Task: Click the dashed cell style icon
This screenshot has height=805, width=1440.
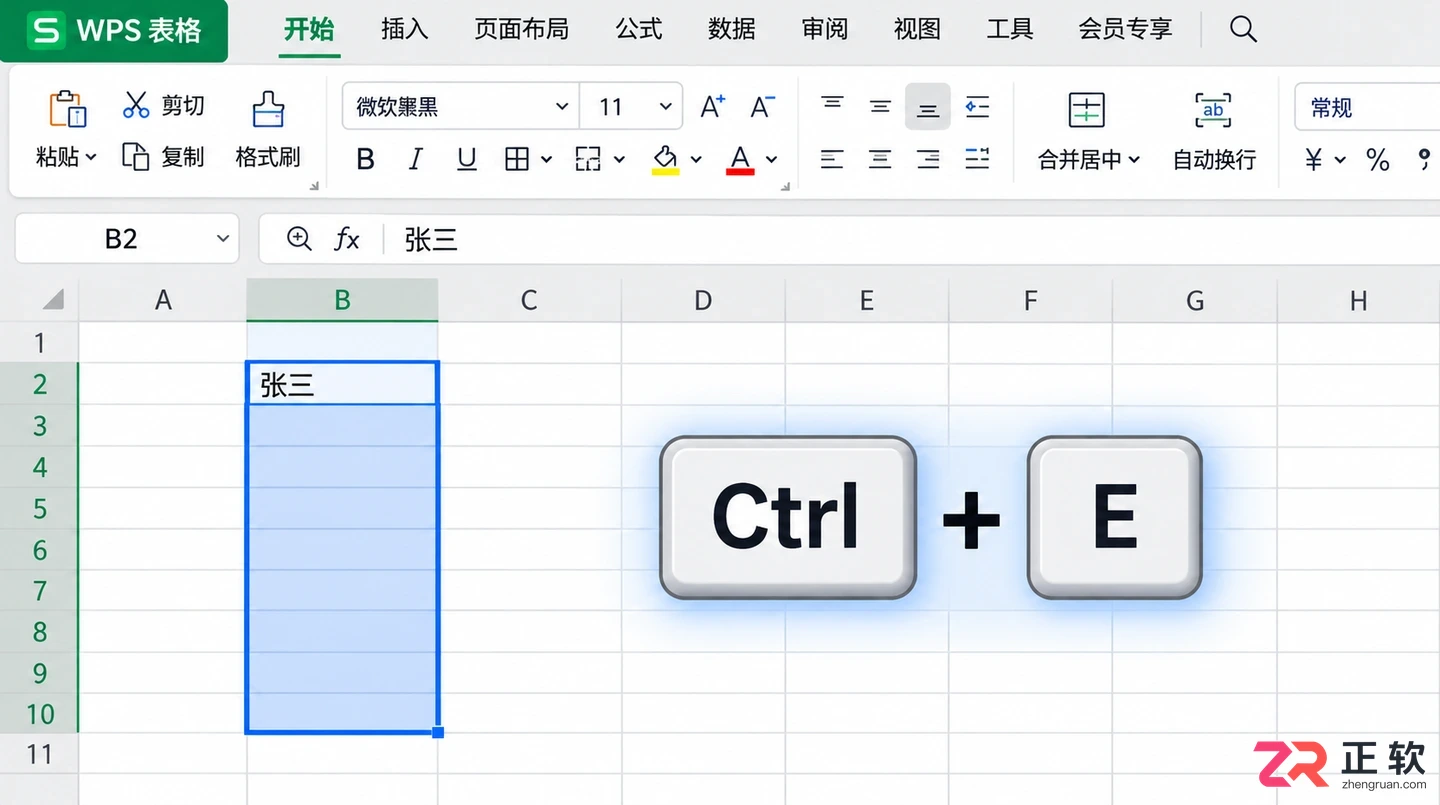Action: pyautogui.click(x=588, y=159)
